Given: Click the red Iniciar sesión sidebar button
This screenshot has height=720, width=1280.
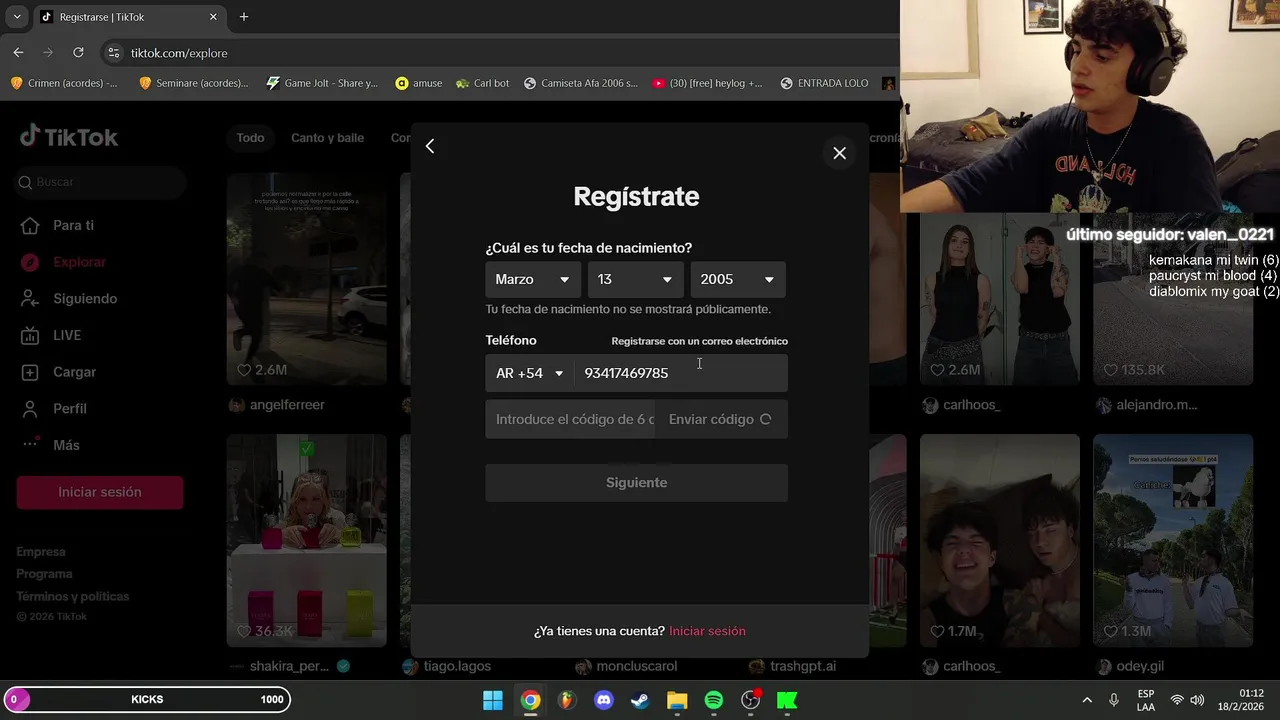Looking at the screenshot, I should 100,492.
